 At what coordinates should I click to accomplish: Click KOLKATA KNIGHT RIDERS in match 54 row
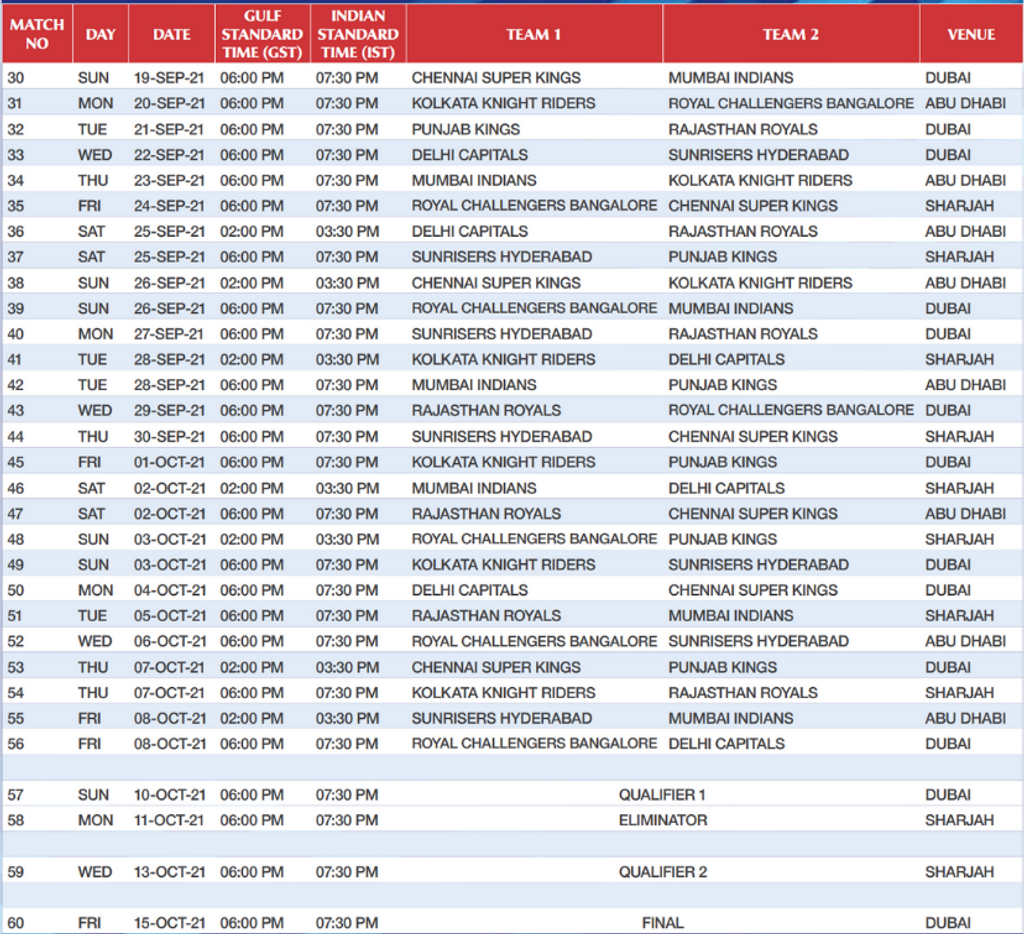(504, 692)
